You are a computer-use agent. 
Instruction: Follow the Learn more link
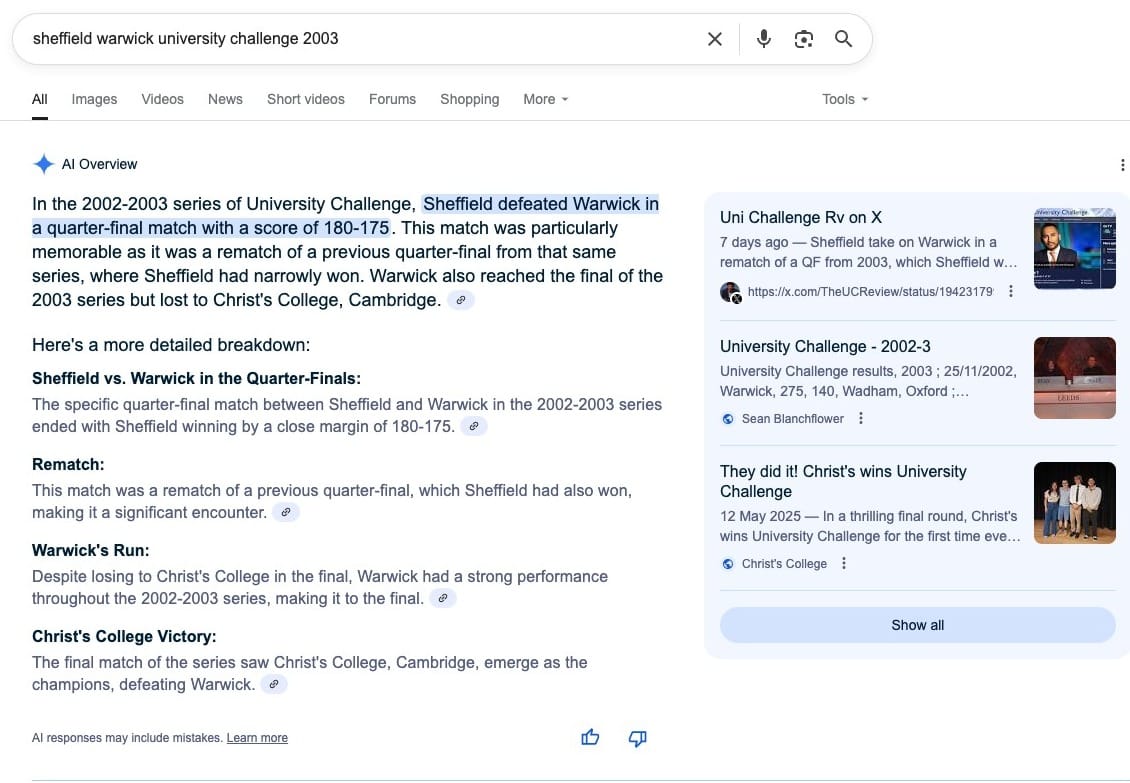[257, 738]
